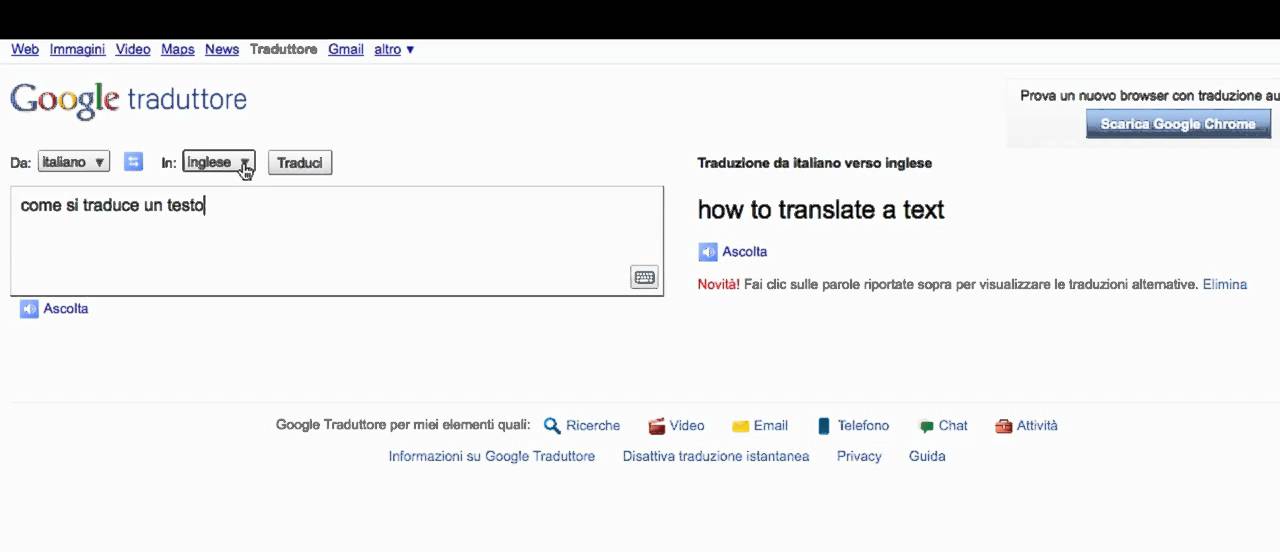
Task: Open the target language dropdown Inglese
Action: tap(219, 162)
